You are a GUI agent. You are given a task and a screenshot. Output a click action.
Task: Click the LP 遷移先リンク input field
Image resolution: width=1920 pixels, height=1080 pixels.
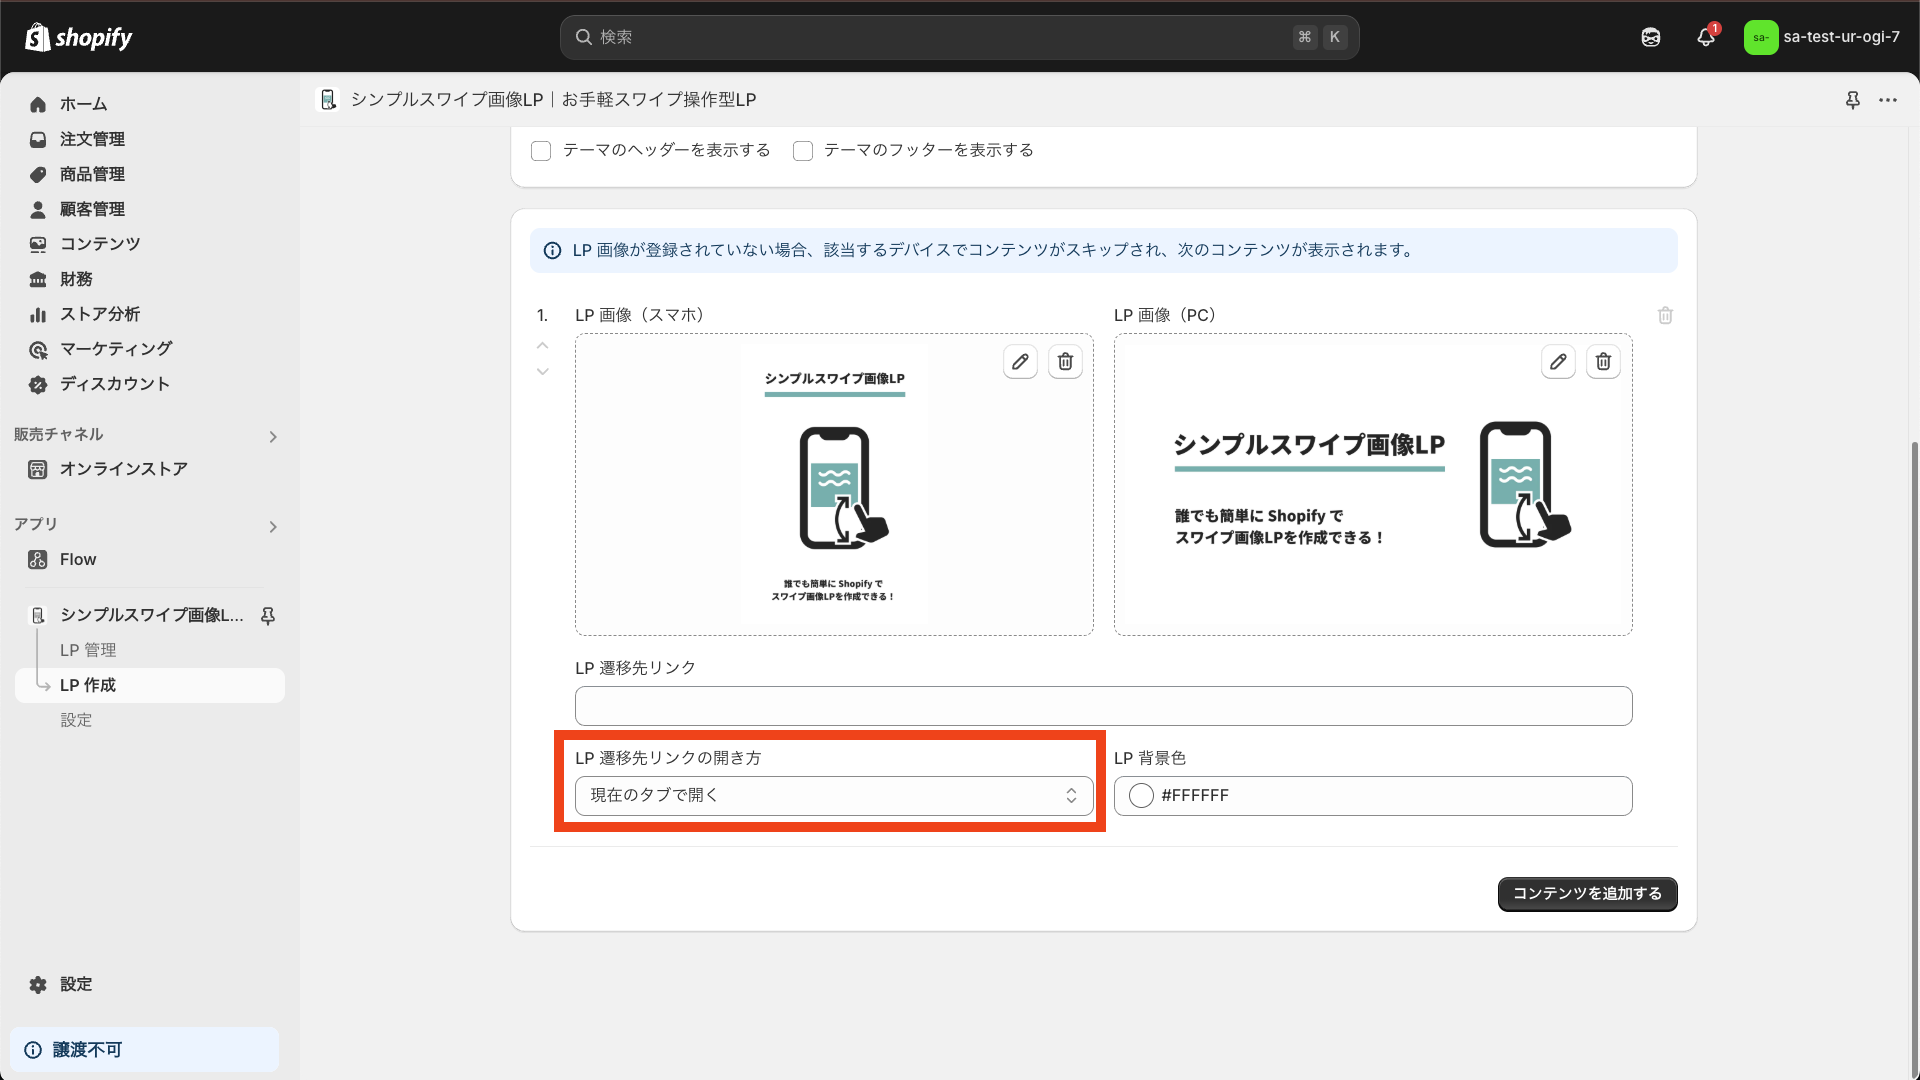(1103, 706)
